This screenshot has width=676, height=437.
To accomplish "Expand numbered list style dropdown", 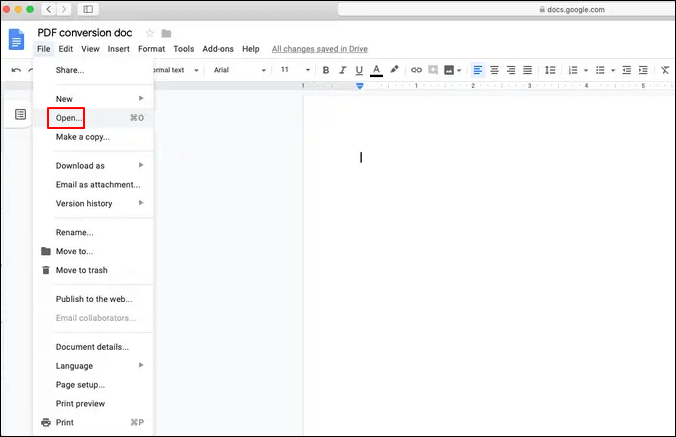I will 585,70.
